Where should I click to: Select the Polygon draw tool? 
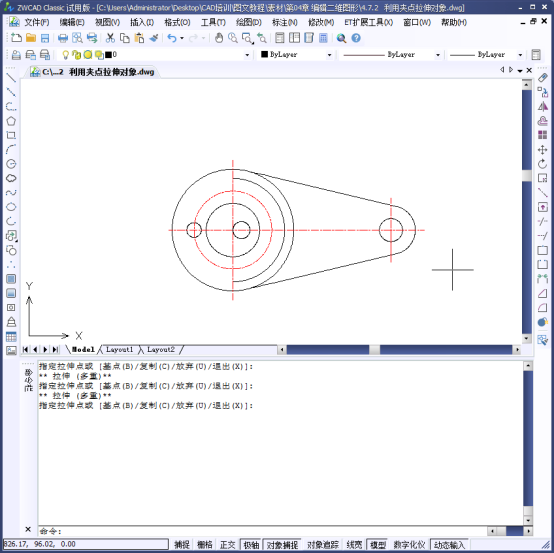click(x=11, y=121)
